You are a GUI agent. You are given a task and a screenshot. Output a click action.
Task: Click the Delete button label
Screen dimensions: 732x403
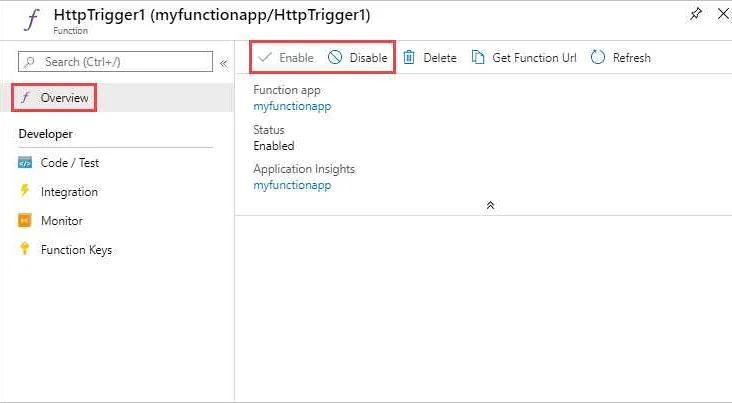tap(440, 57)
